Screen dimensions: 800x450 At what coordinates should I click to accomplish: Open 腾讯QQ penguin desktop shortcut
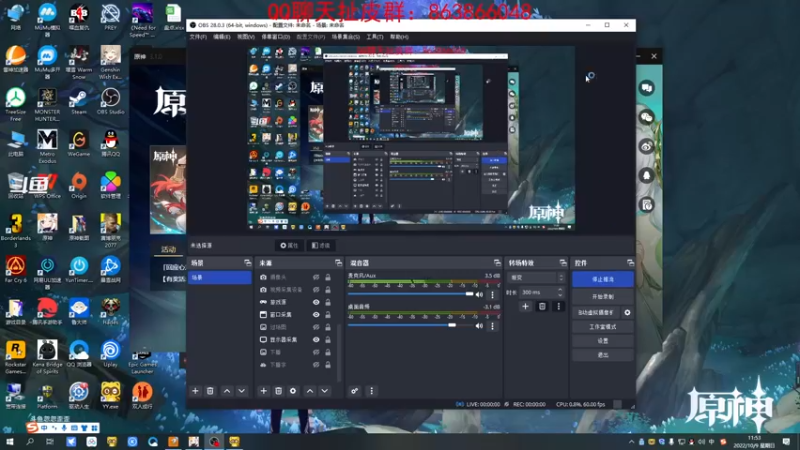110,143
